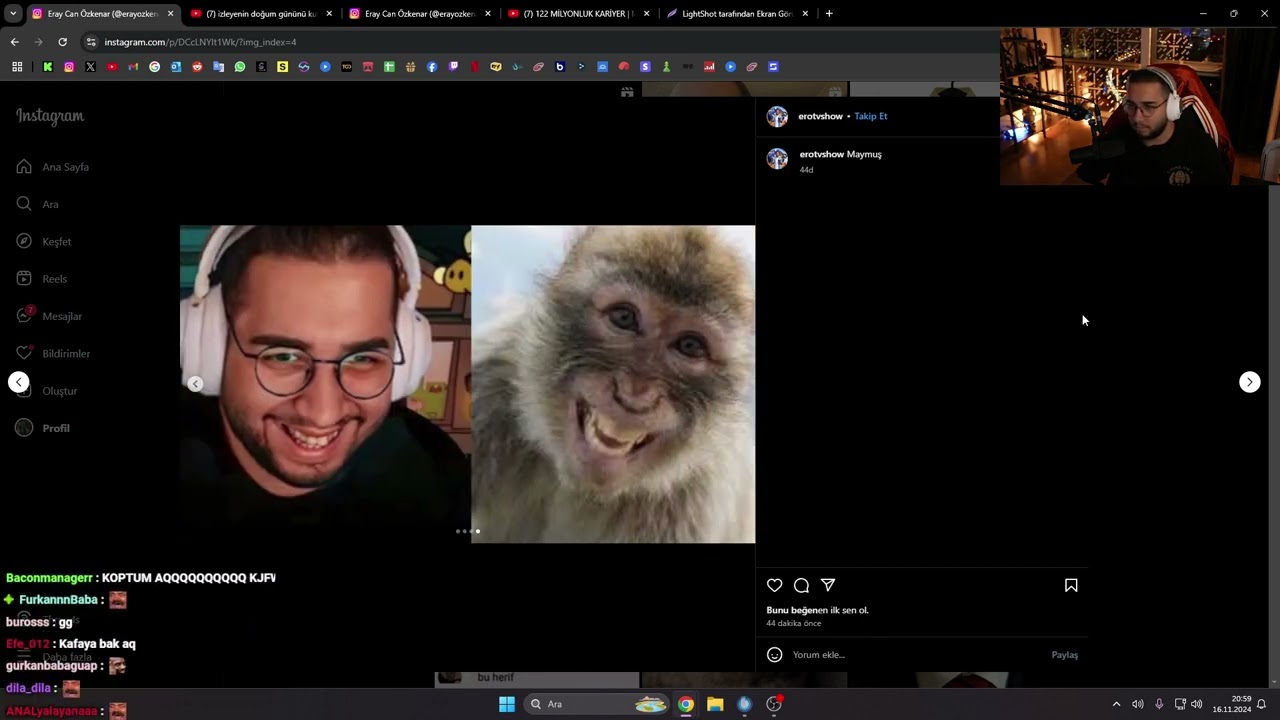The width and height of the screenshot is (1280, 720).
Task: Click the taskbar Ara search box
Action: pyautogui.click(x=597, y=704)
